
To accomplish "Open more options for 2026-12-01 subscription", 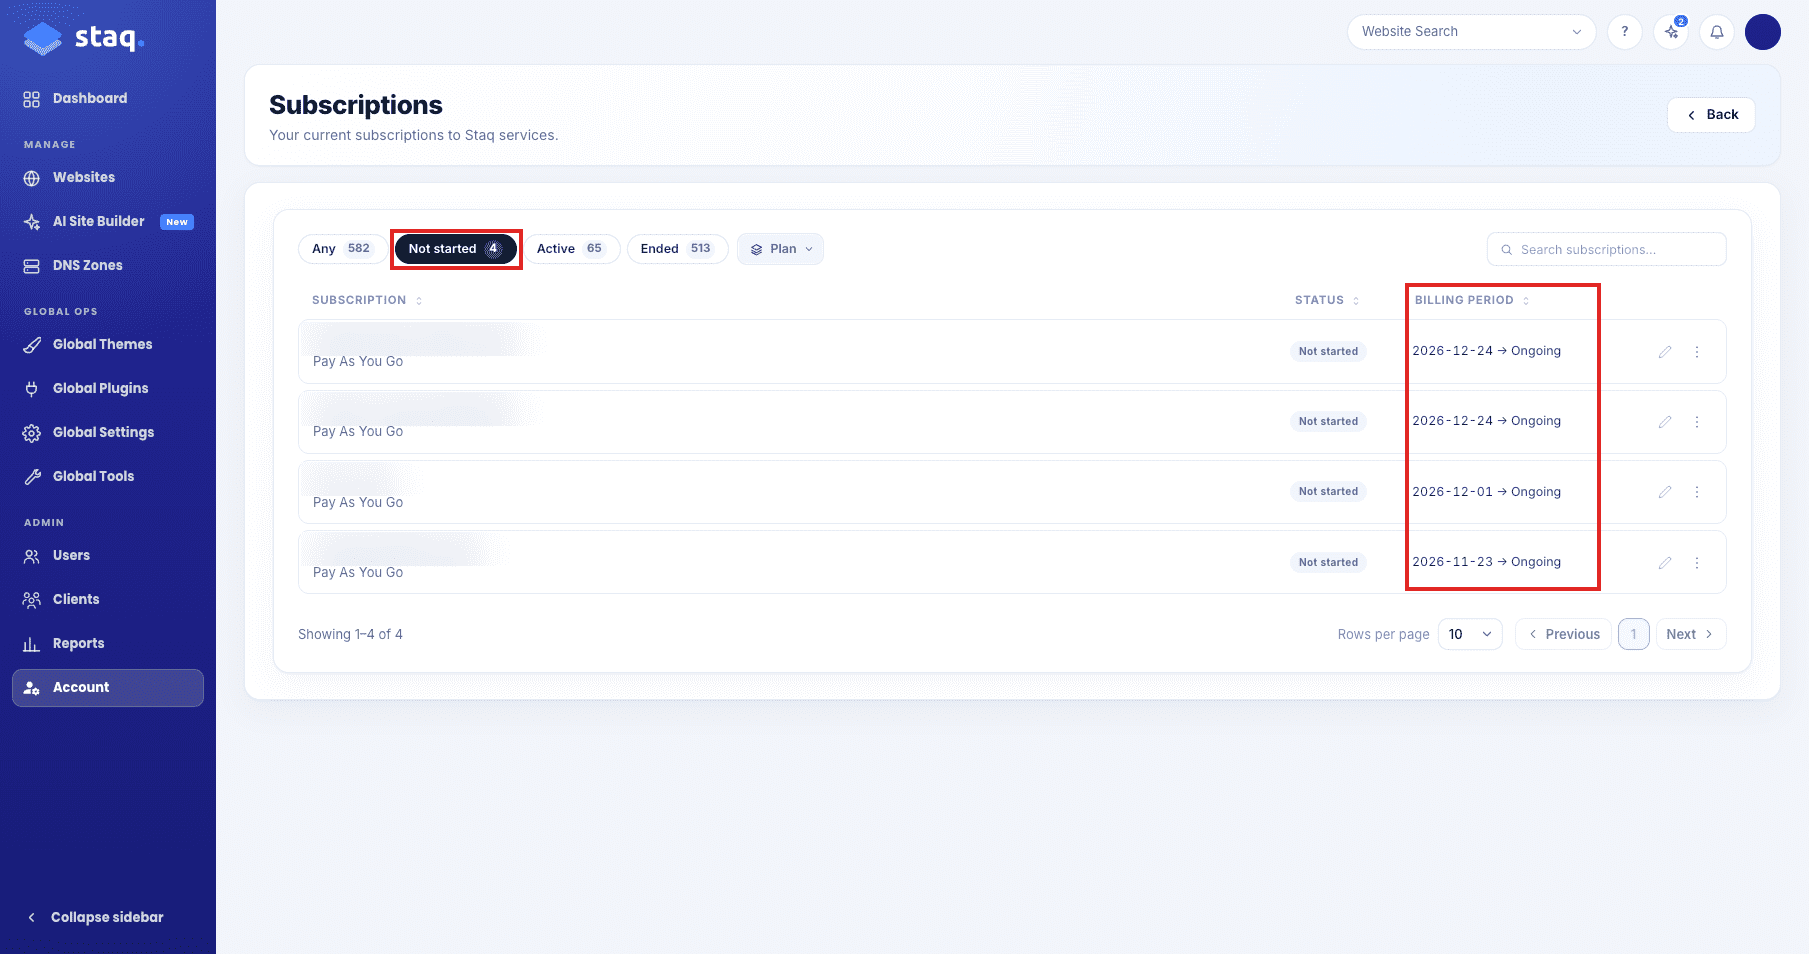I will (1697, 492).
